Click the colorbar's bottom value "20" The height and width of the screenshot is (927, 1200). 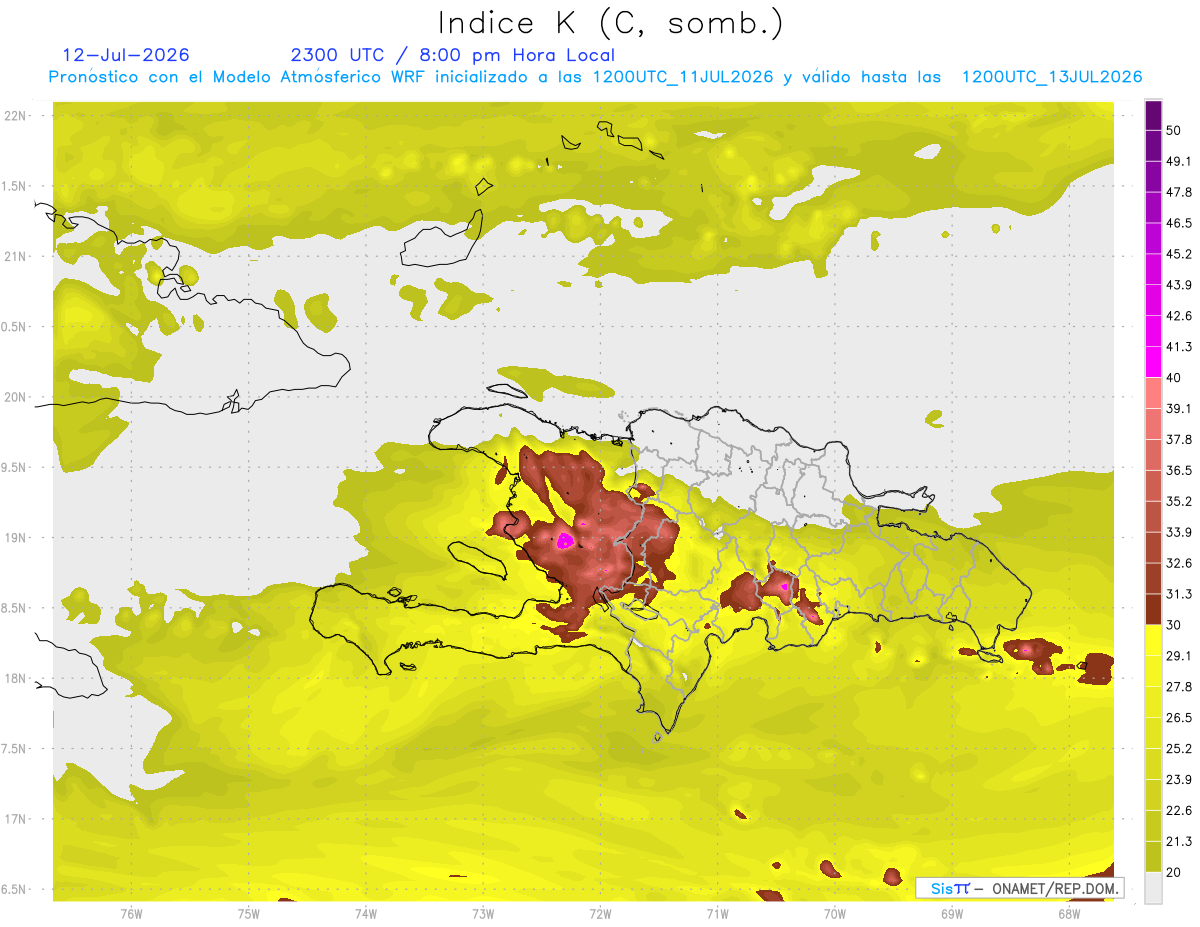1174,872
